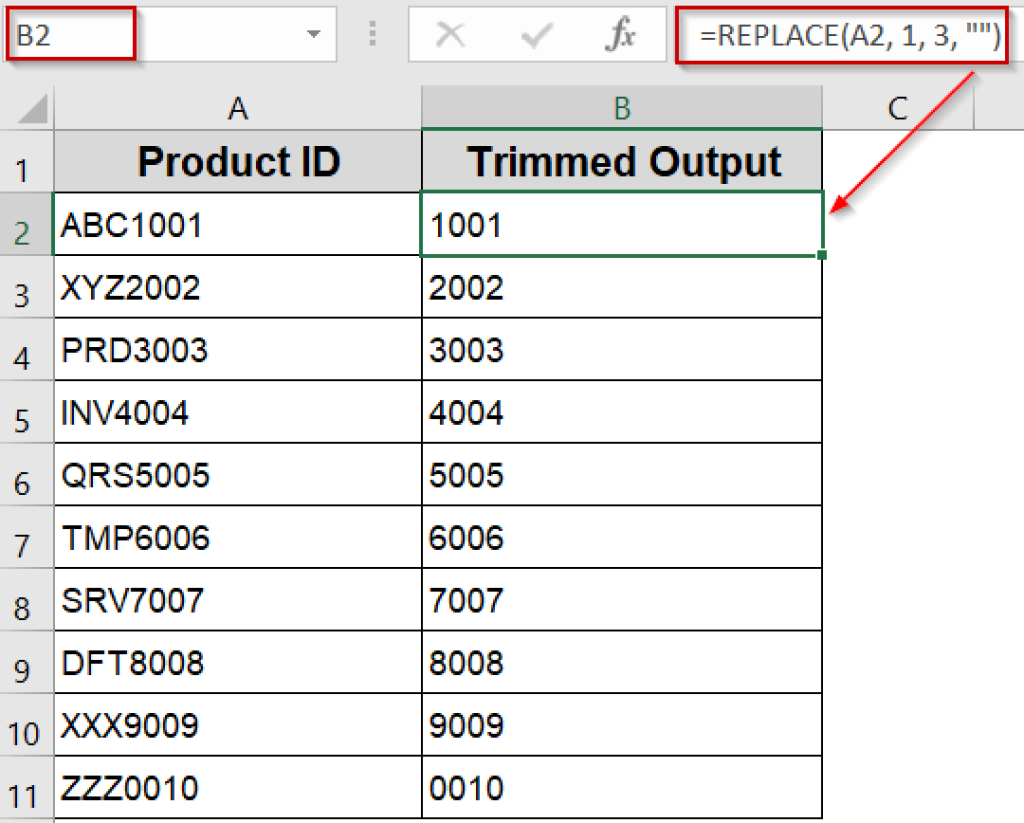Click the fill handle on cell B2
The height and width of the screenshot is (823, 1024).
click(x=820, y=254)
